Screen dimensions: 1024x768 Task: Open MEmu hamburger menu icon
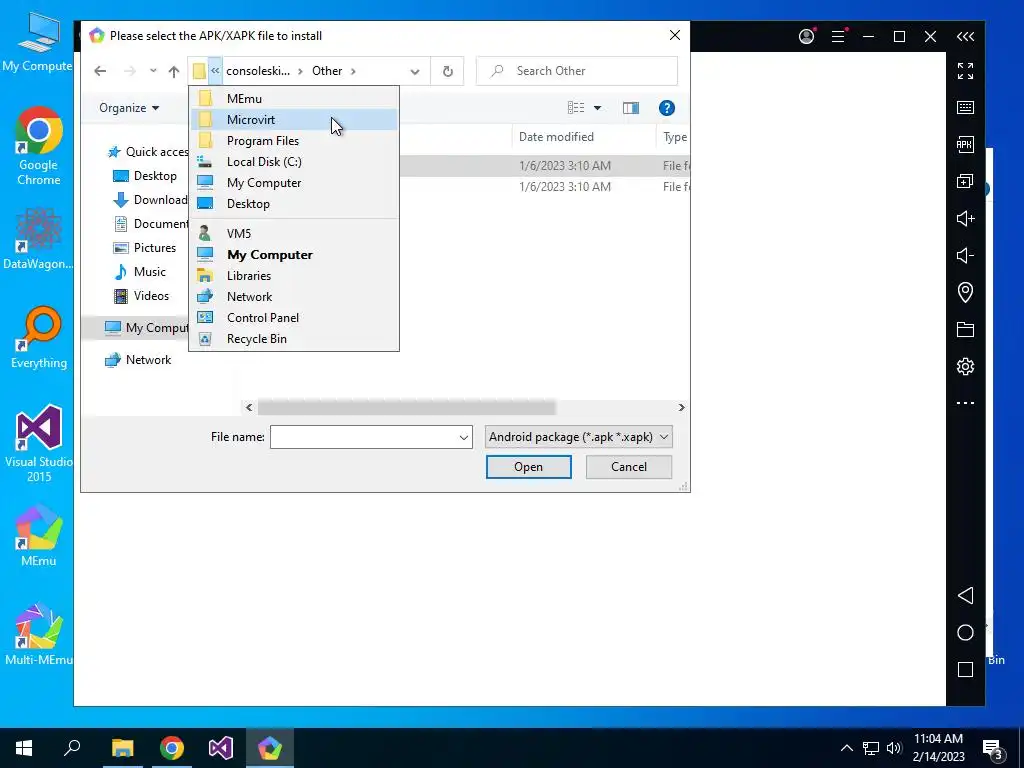pos(839,36)
